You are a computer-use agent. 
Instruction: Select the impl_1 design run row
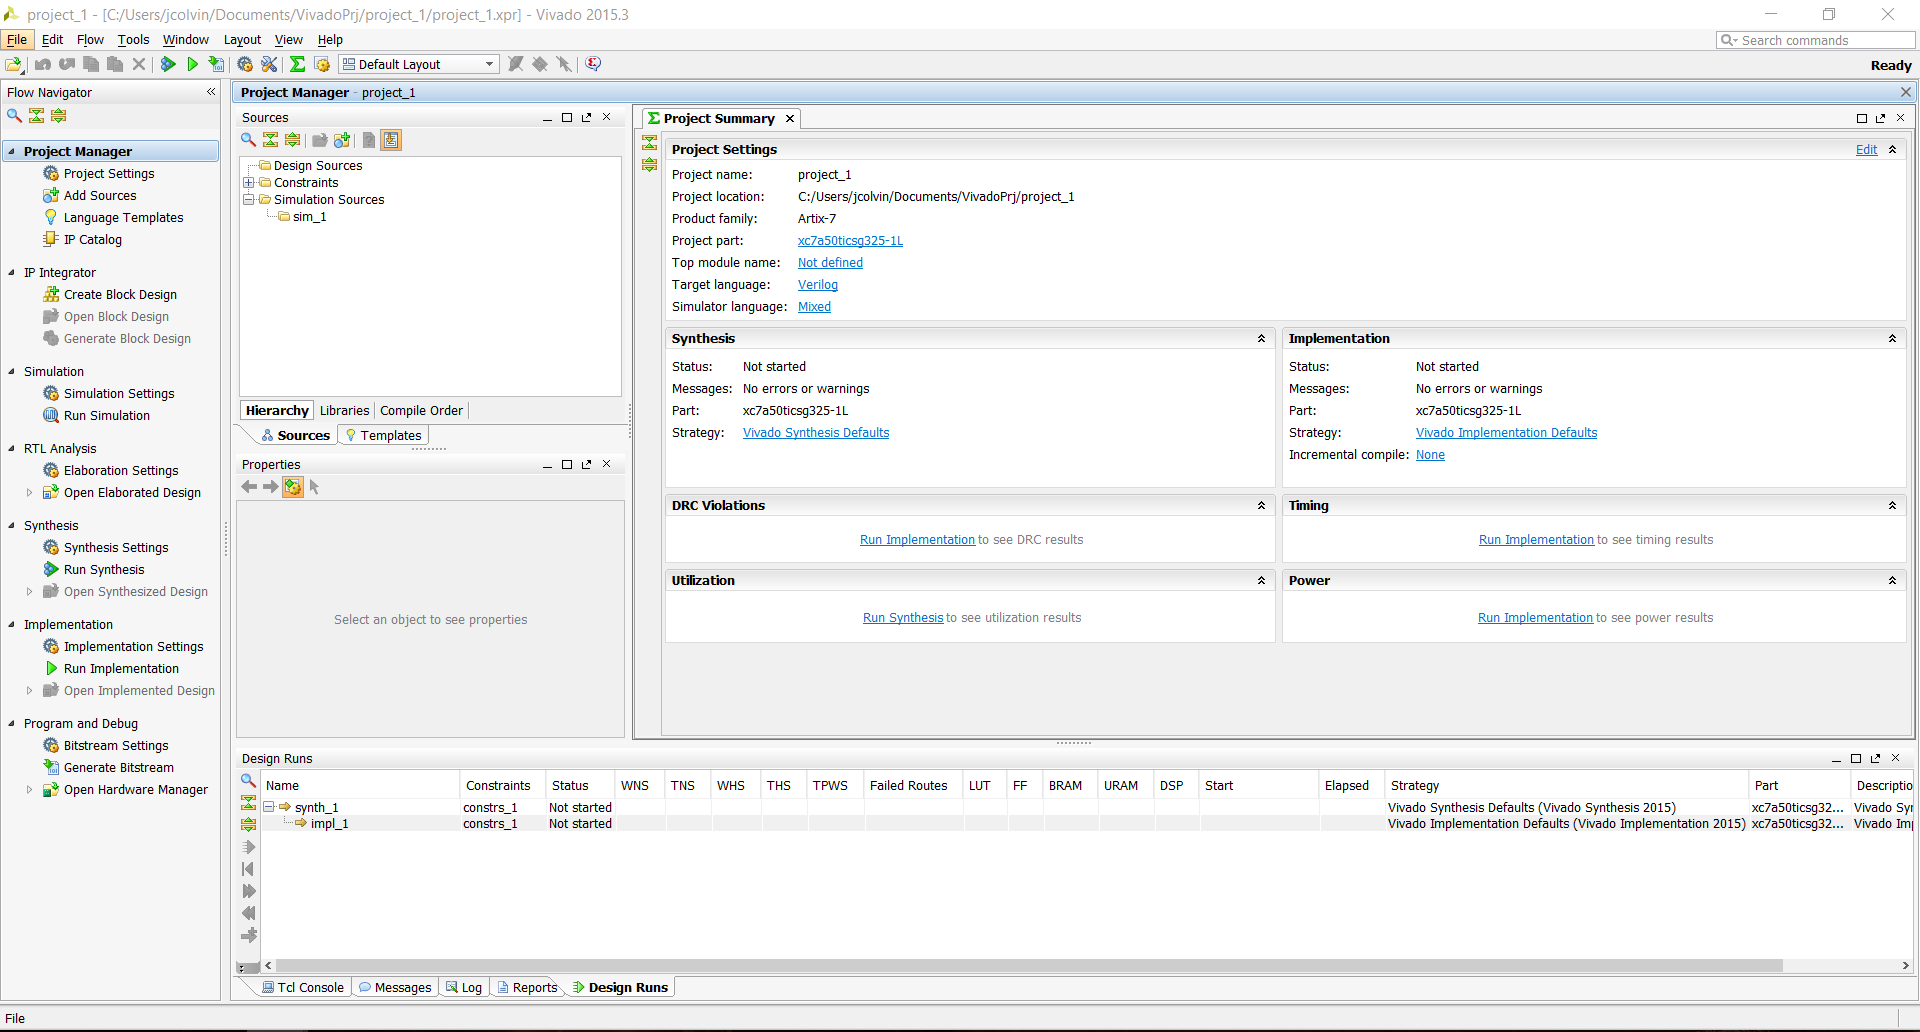pyautogui.click(x=1088, y=824)
